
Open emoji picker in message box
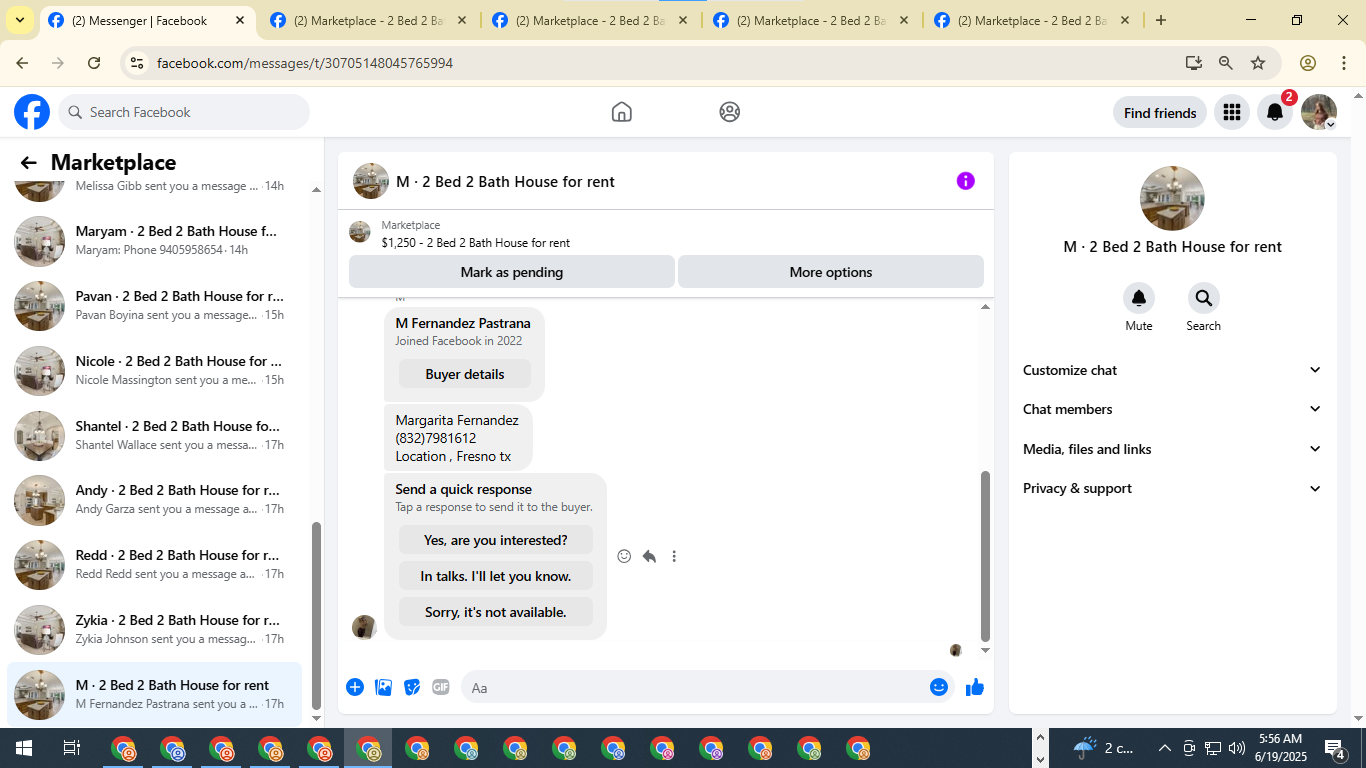tap(938, 687)
